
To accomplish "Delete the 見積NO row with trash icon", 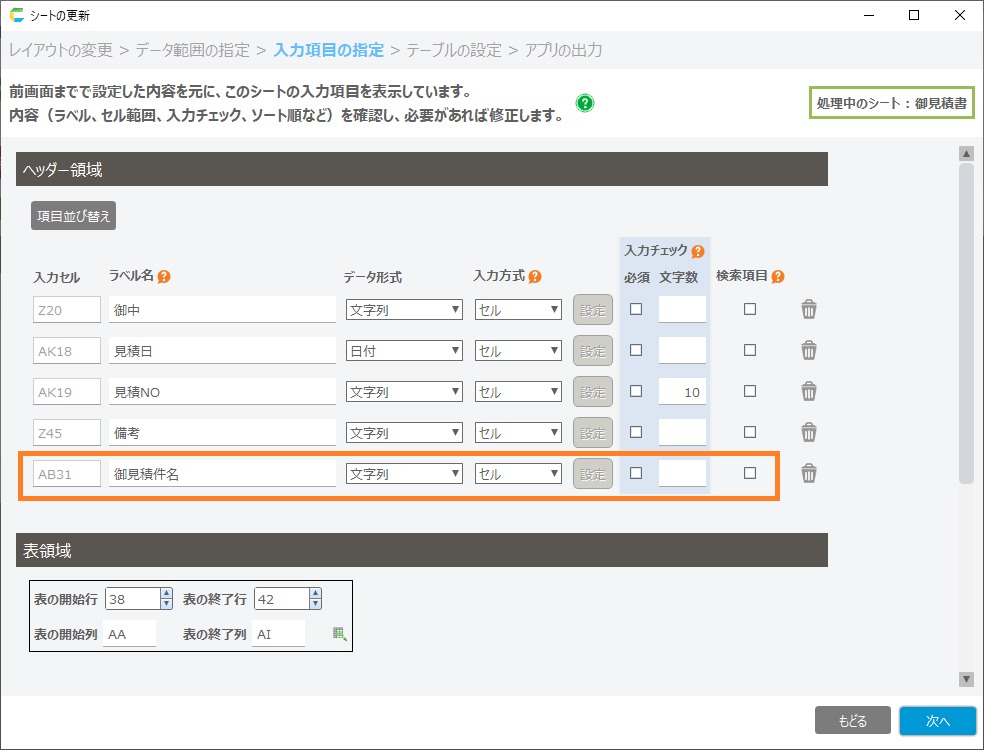I will (x=809, y=392).
